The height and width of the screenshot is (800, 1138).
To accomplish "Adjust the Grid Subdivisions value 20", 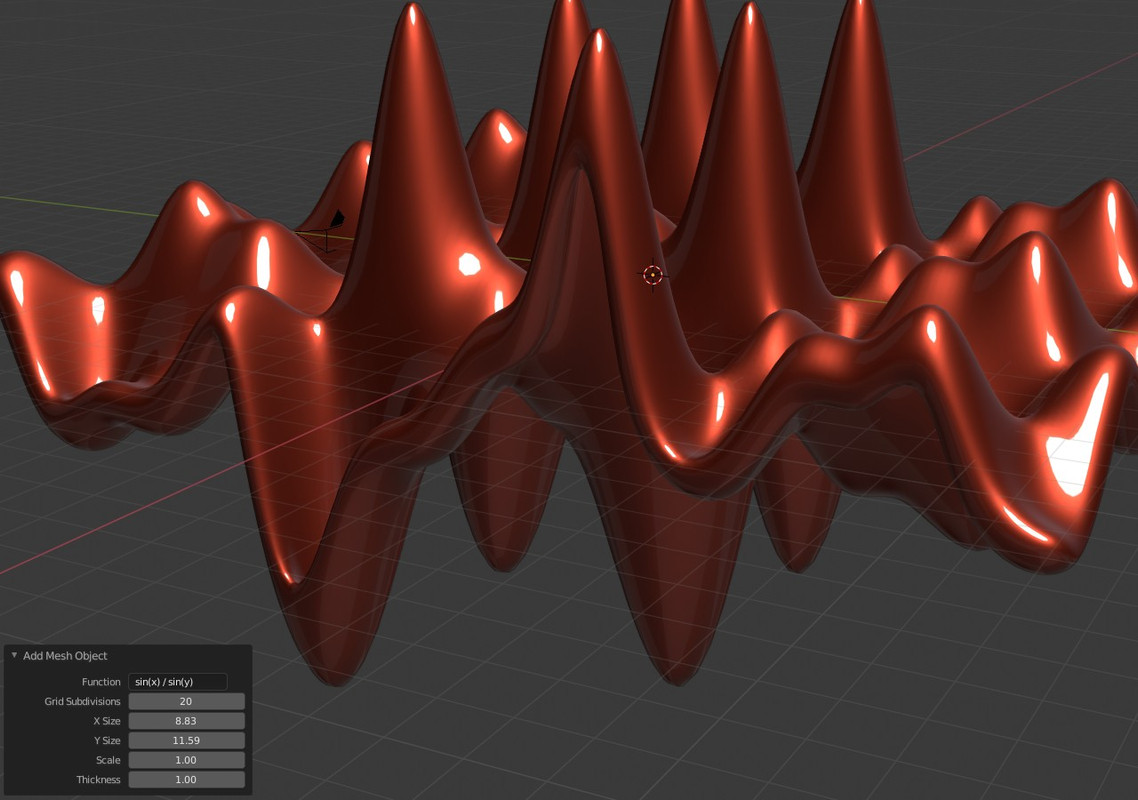I will [187, 701].
